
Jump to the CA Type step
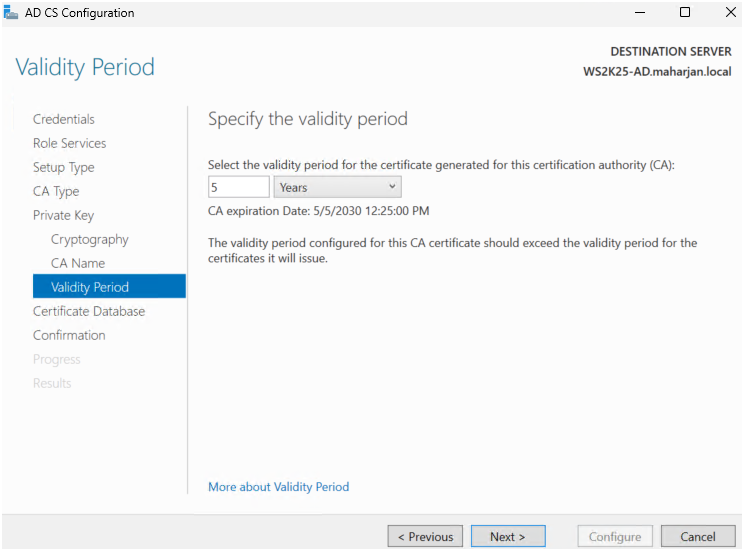point(56,191)
